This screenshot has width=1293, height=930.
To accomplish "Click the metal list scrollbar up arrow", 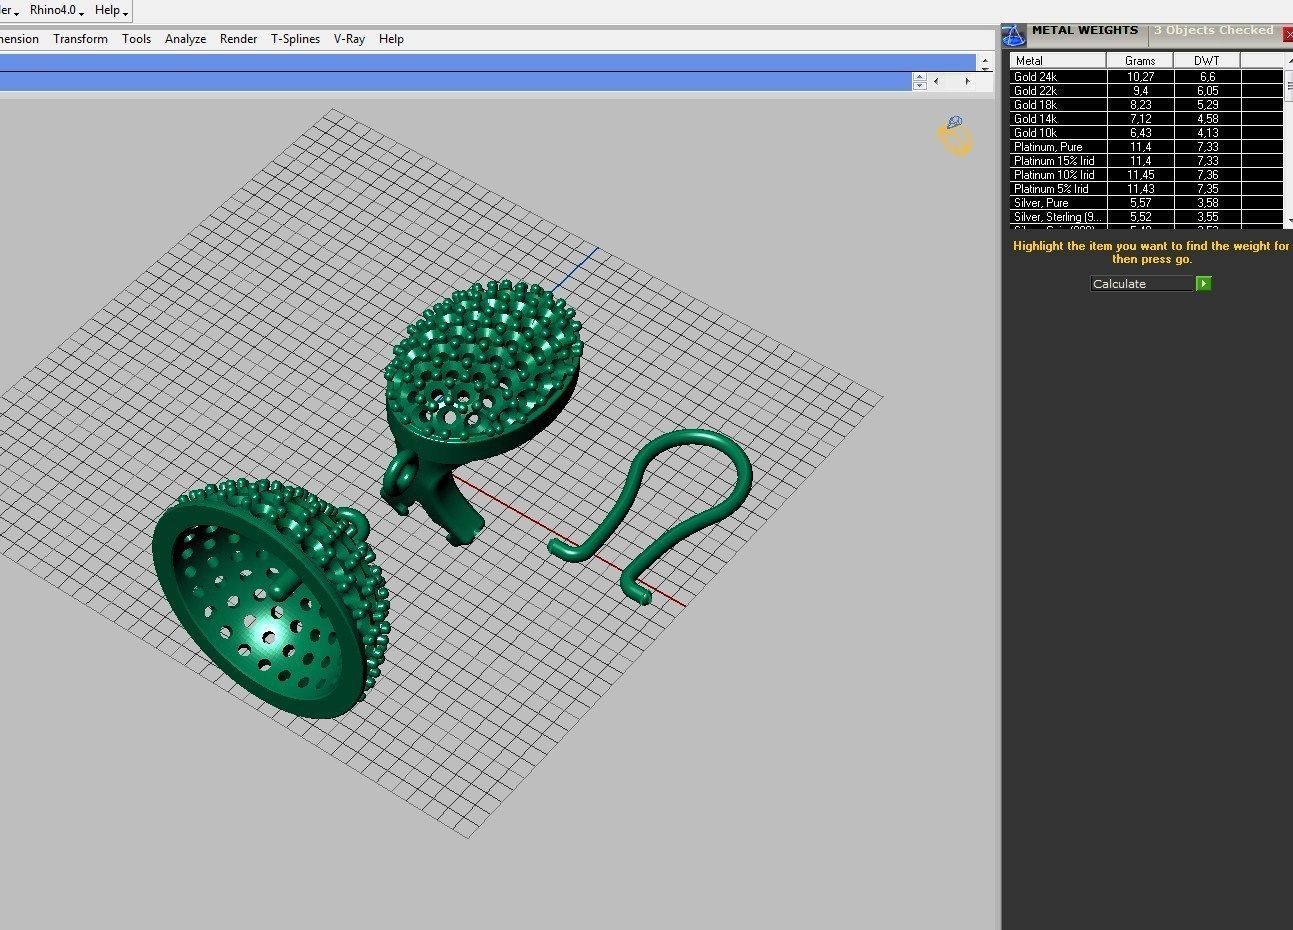I will tap(1289, 60).
